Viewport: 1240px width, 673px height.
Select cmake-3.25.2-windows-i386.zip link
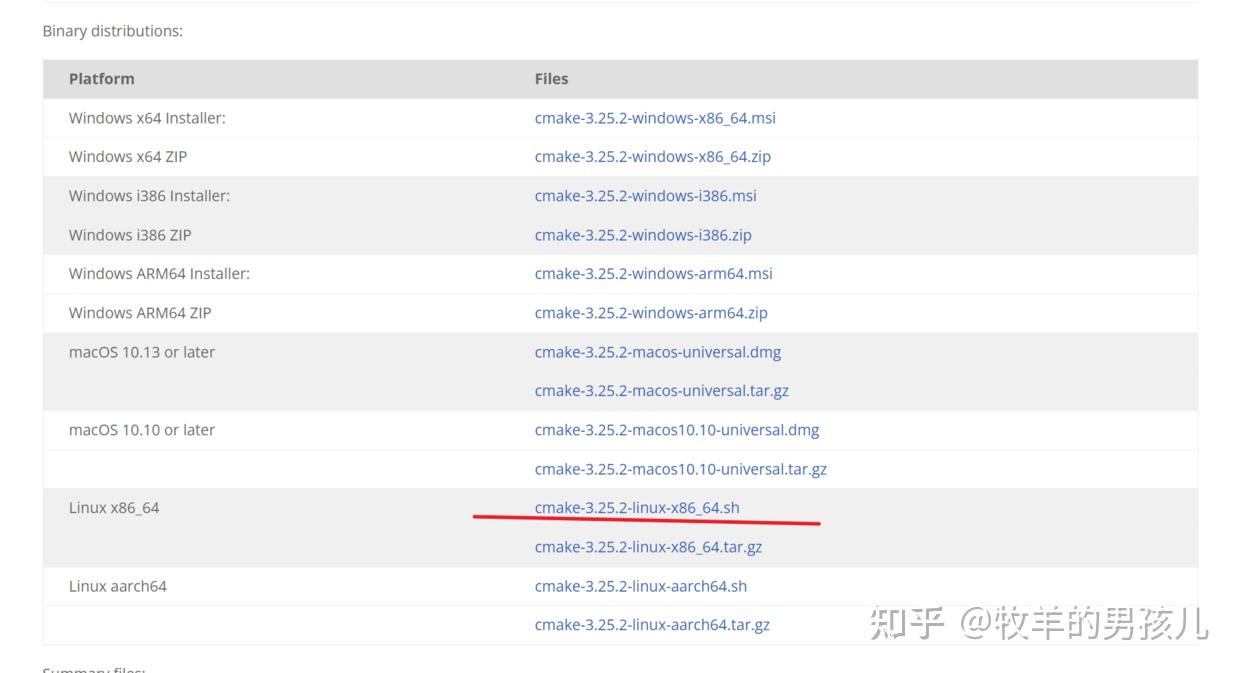(x=643, y=235)
